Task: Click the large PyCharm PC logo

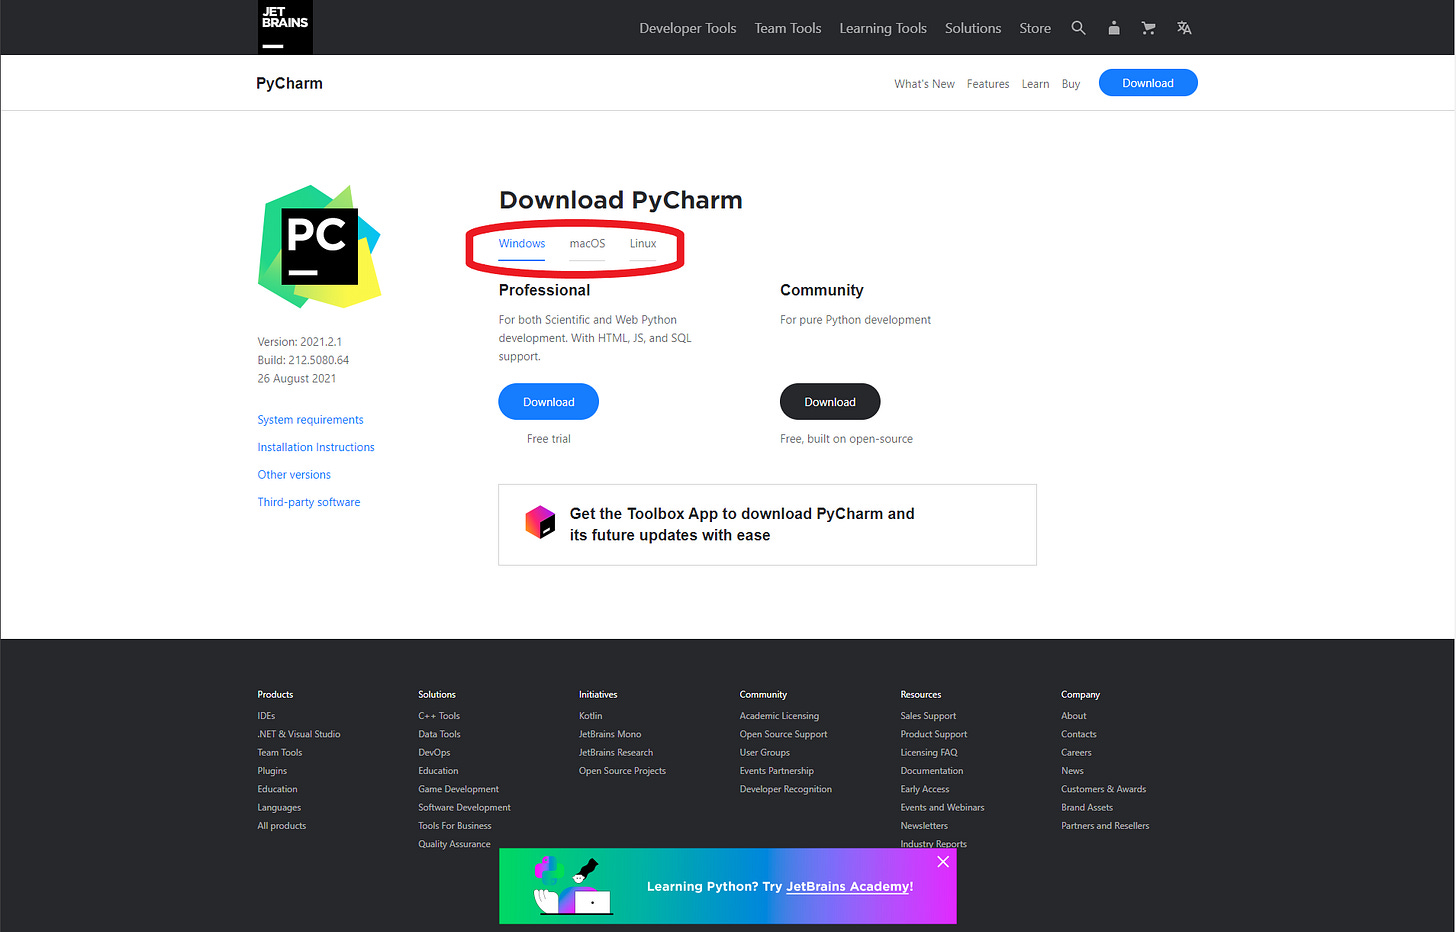Action: pos(320,246)
